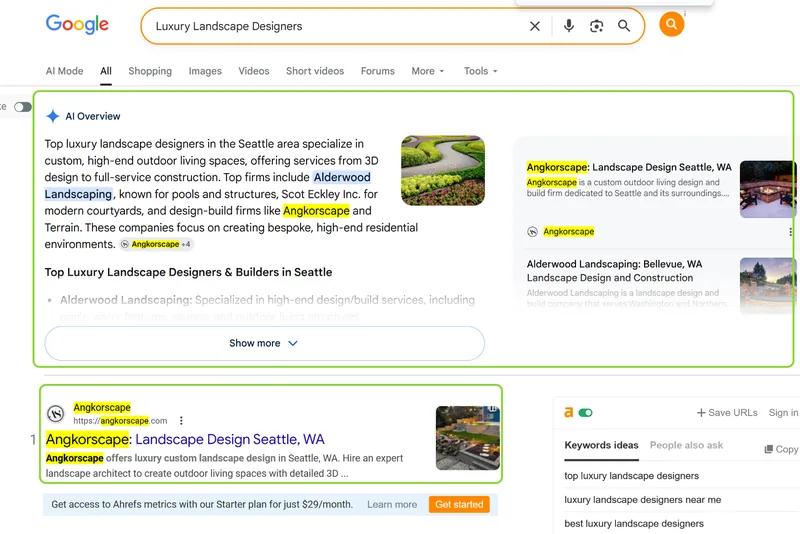This screenshot has height=534, width=800.
Task: Click the orange search extension button
Action: 671,24
